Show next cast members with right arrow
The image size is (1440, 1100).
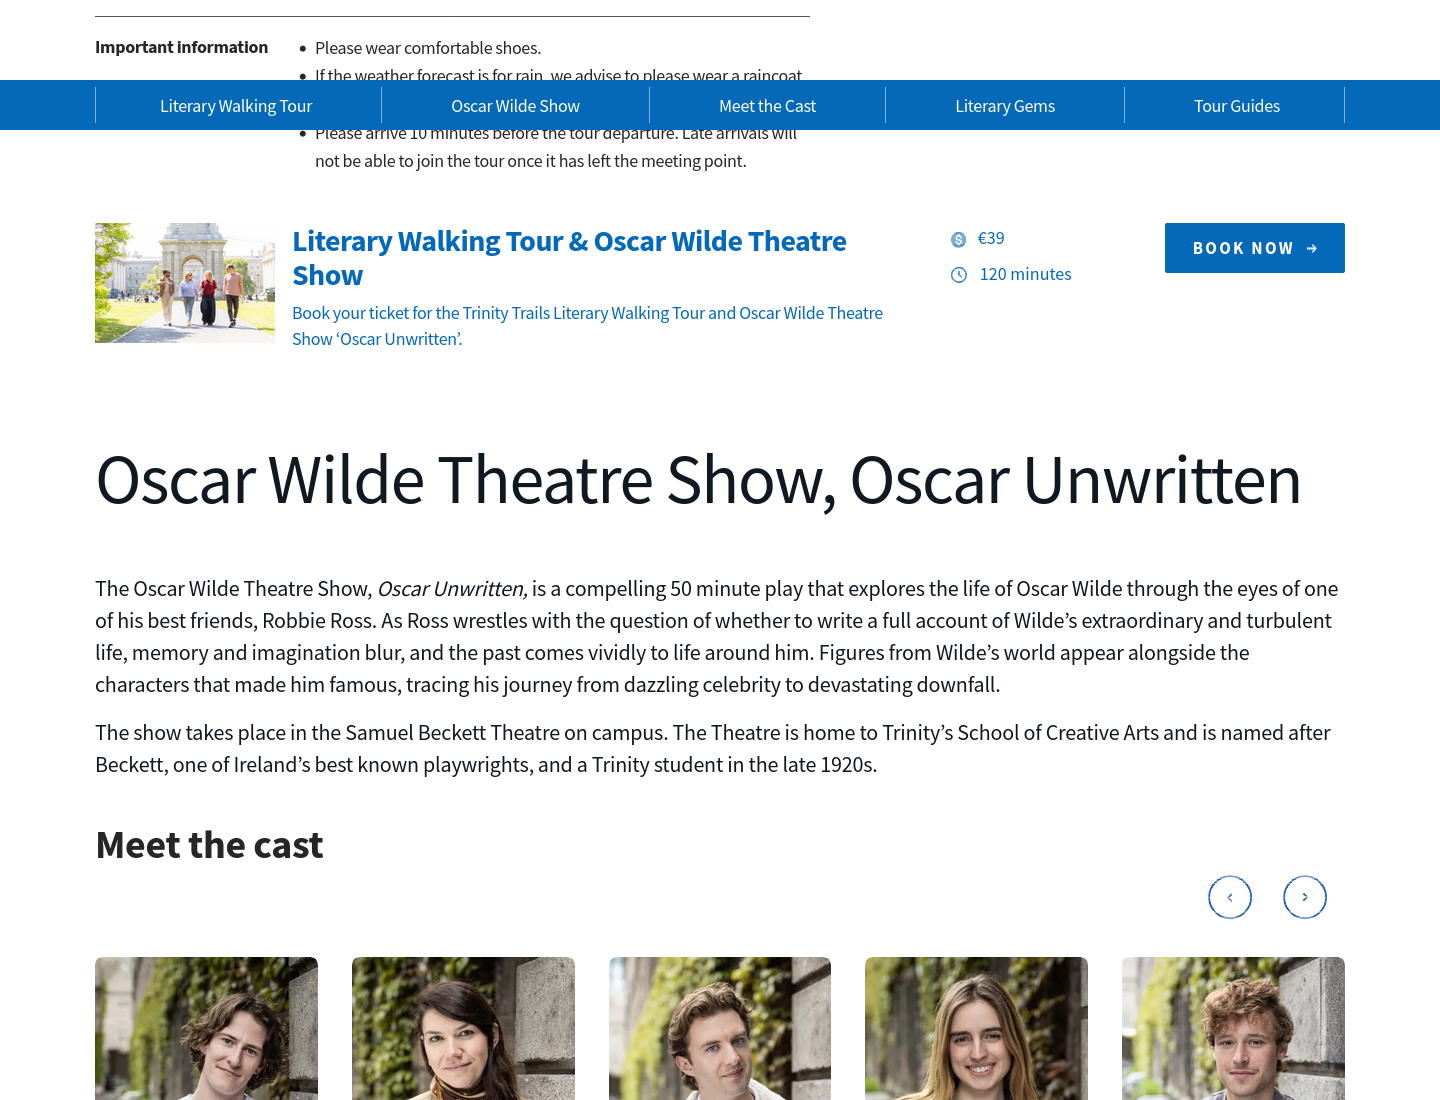[1305, 897]
